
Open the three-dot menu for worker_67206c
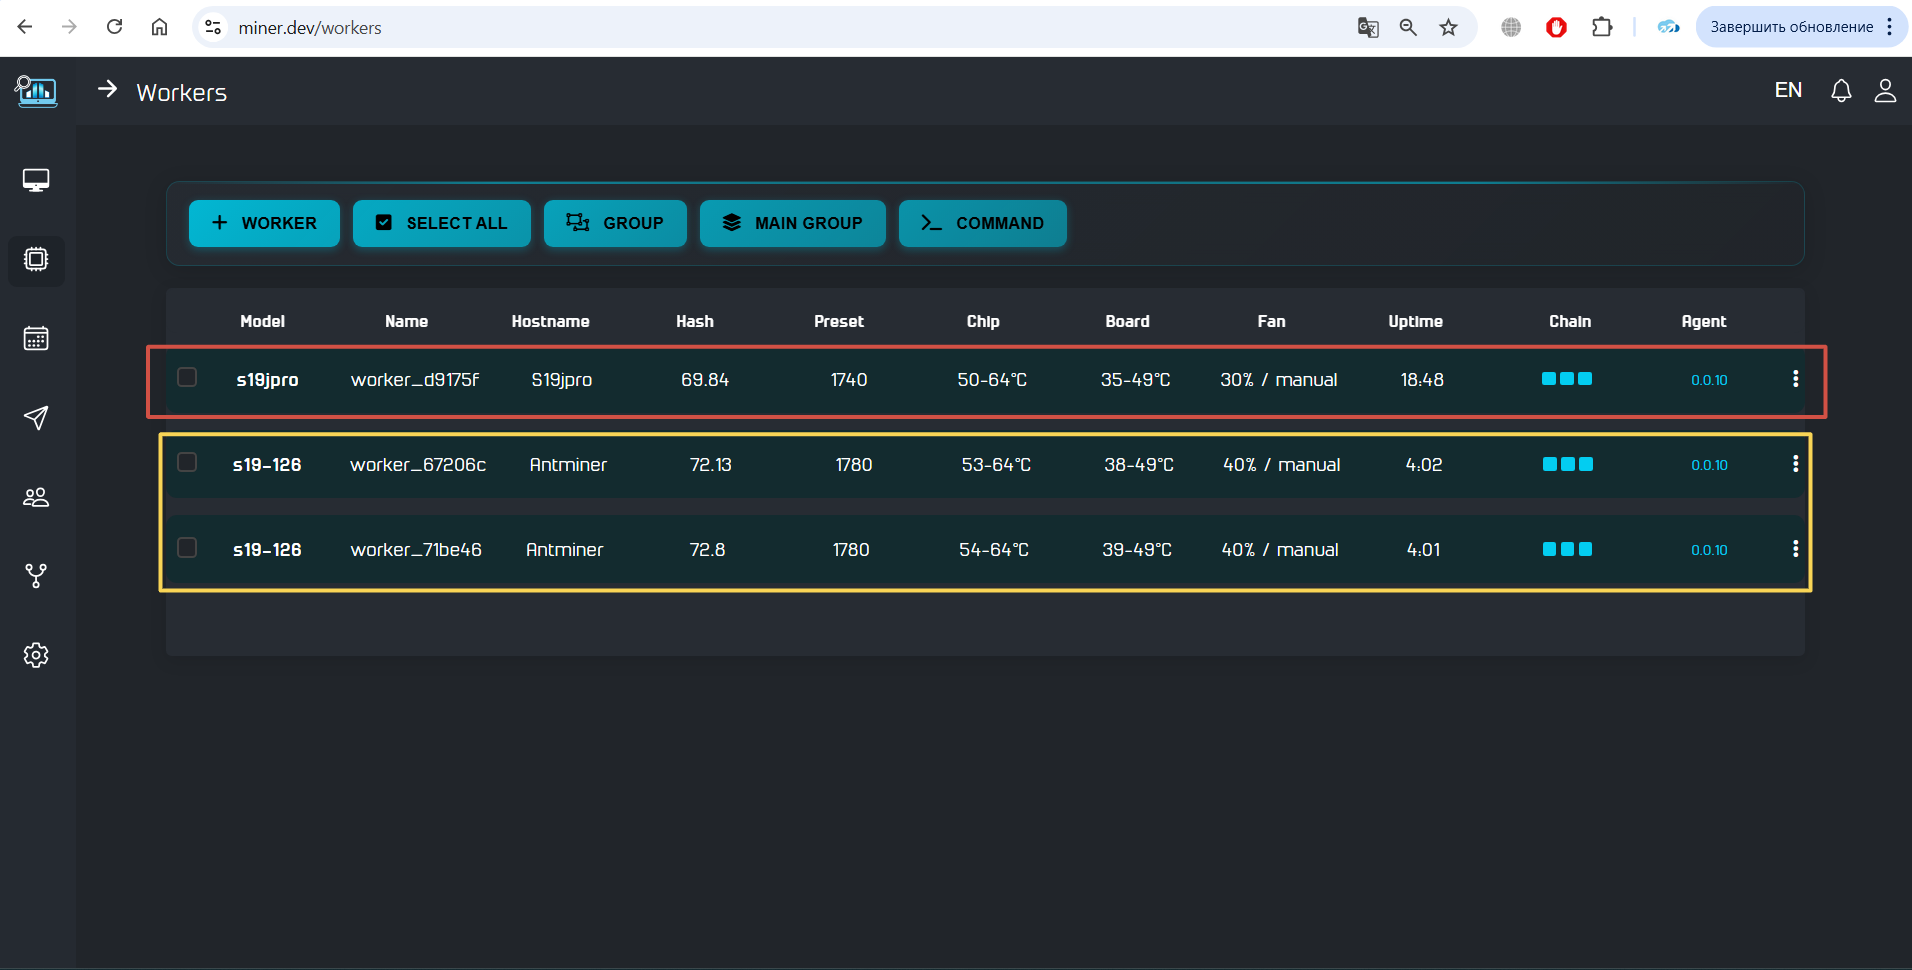(x=1796, y=463)
